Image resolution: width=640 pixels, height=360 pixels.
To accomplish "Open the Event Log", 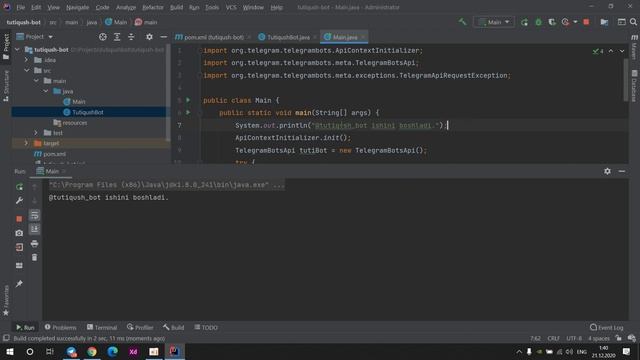I will click(x=607, y=327).
